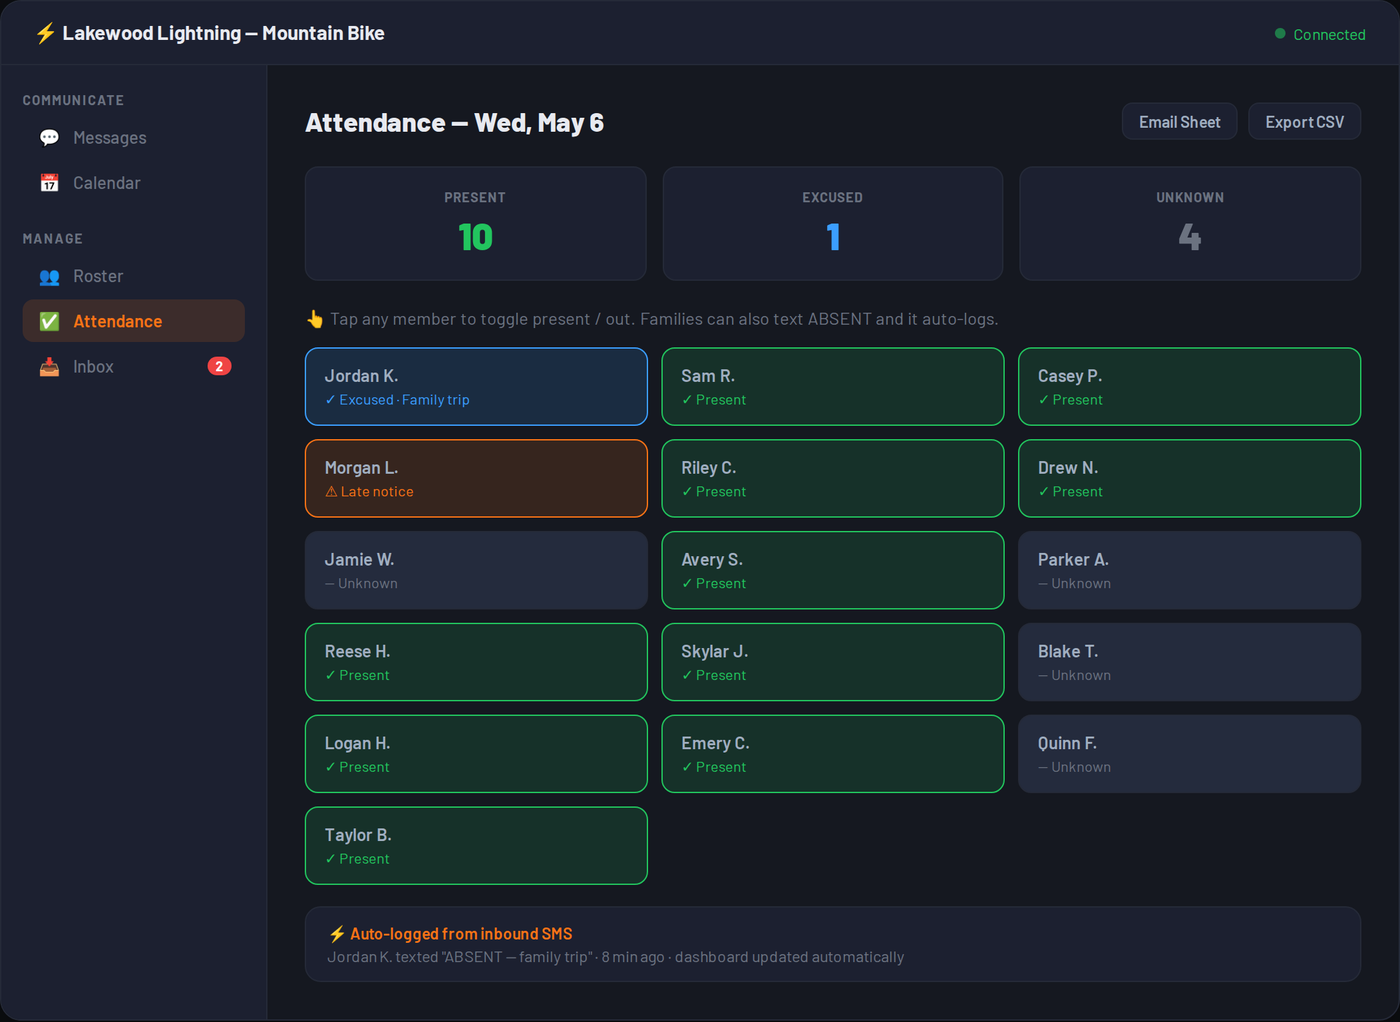This screenshot has height=1022, width=1400.
Task: Click the Inbox tray icon
Action: pyautogui.click(x=49, y=367)
